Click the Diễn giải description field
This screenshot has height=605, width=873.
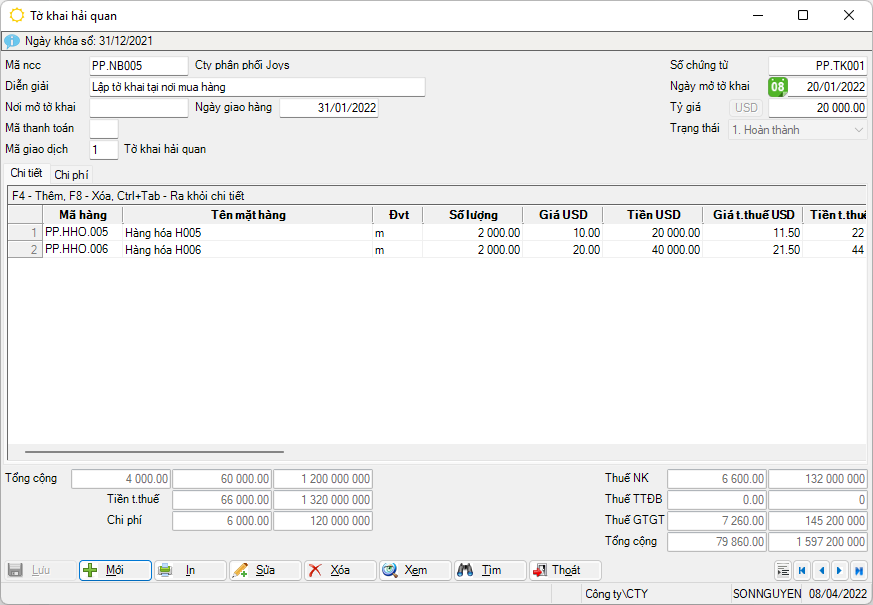click(257, 87)
